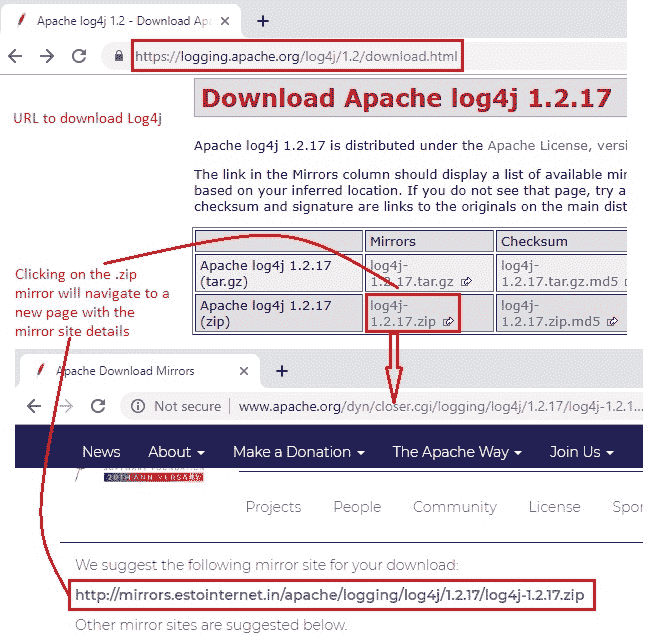Click external link icon beside tar.gz mirror
This screenshot has width=657, height=634.
pyautogui.click(x=466, y=282)
